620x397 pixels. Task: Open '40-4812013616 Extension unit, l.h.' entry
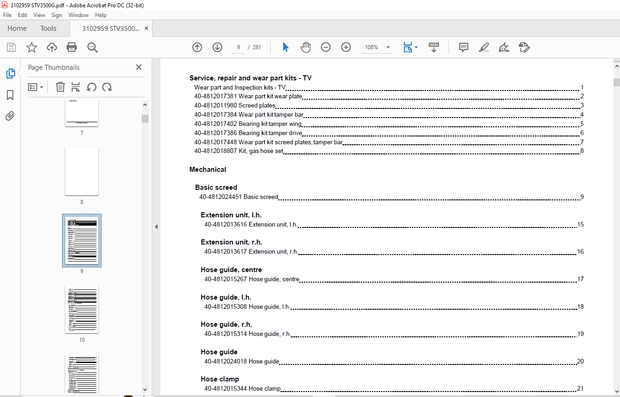394,225
